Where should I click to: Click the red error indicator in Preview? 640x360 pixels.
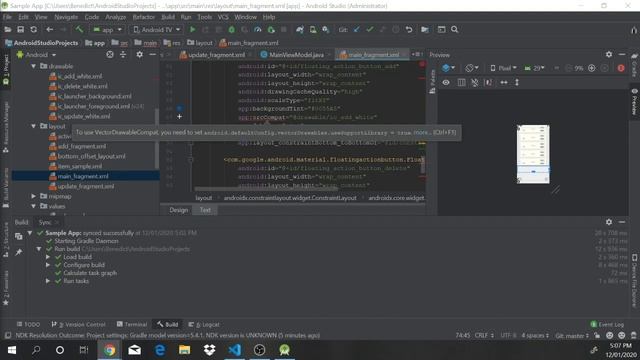(x=621, y=68)
